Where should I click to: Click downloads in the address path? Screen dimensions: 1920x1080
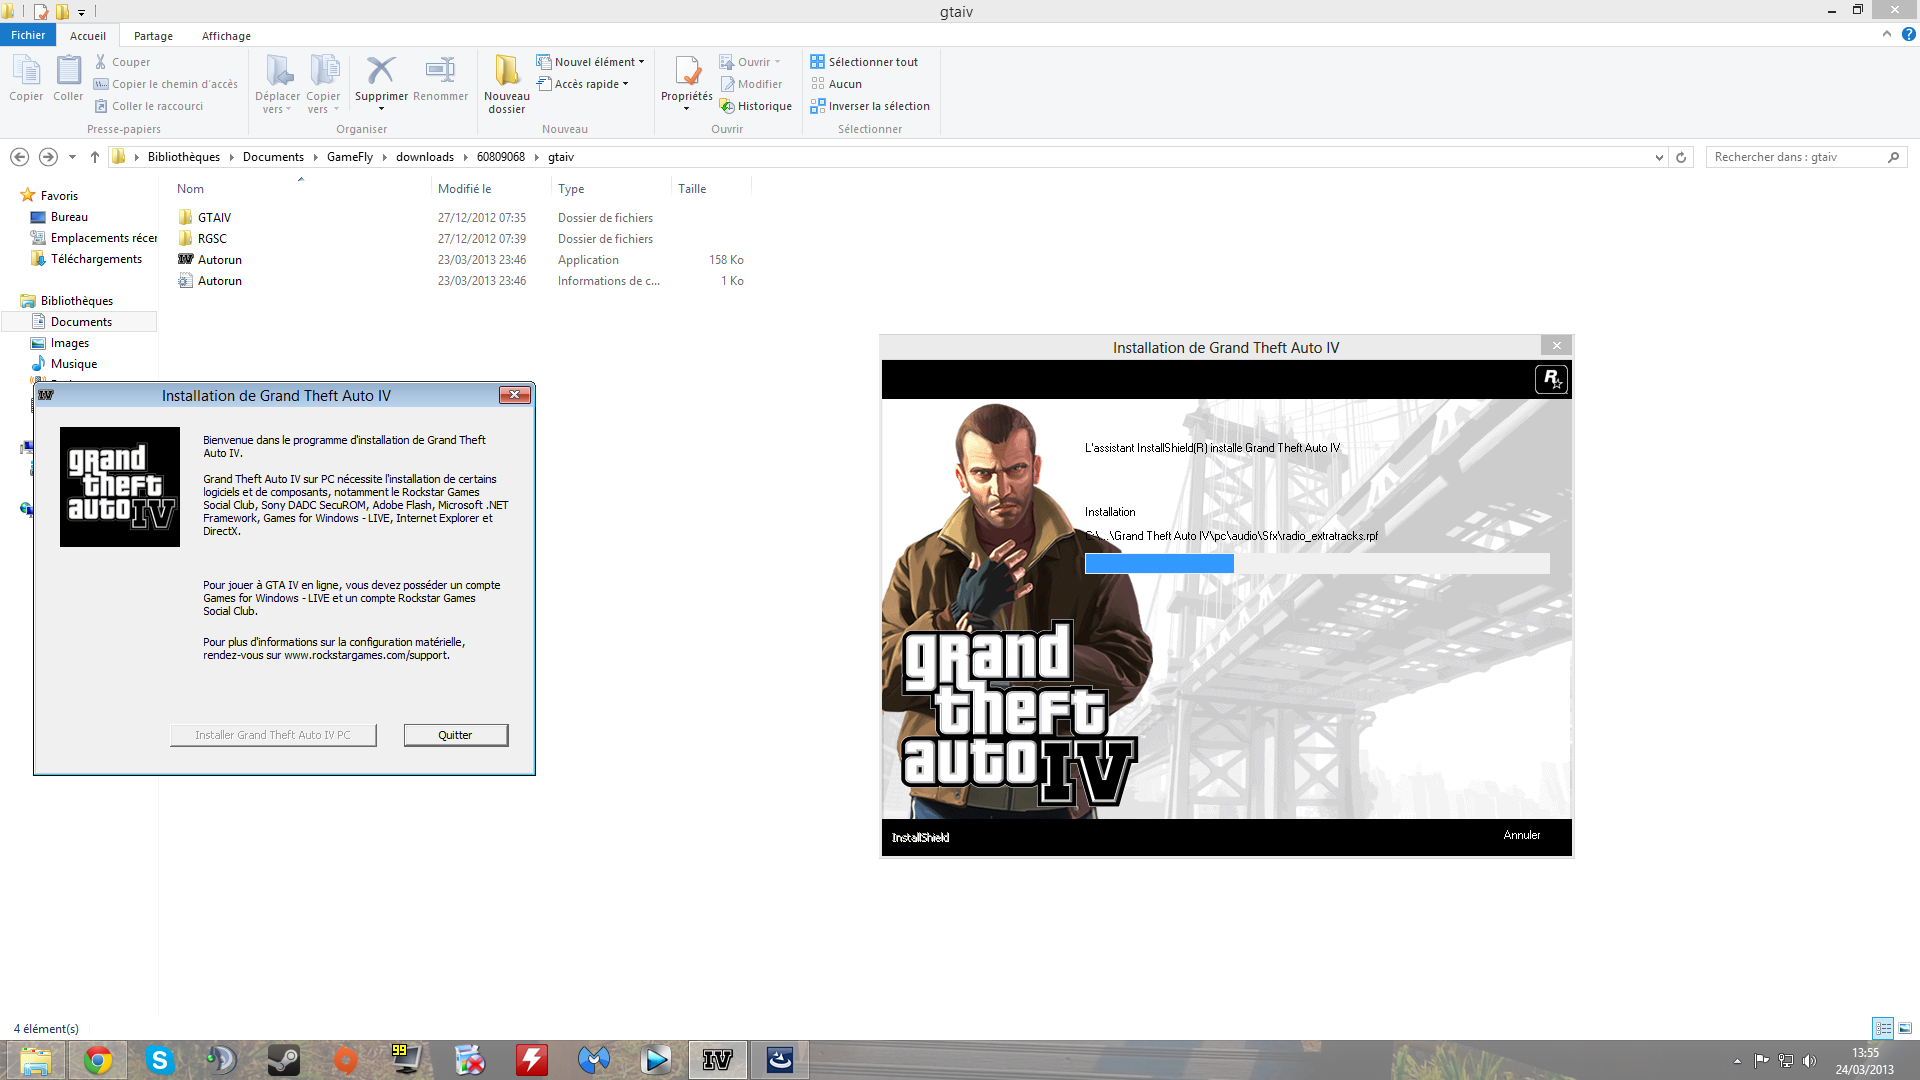[425, 157]
